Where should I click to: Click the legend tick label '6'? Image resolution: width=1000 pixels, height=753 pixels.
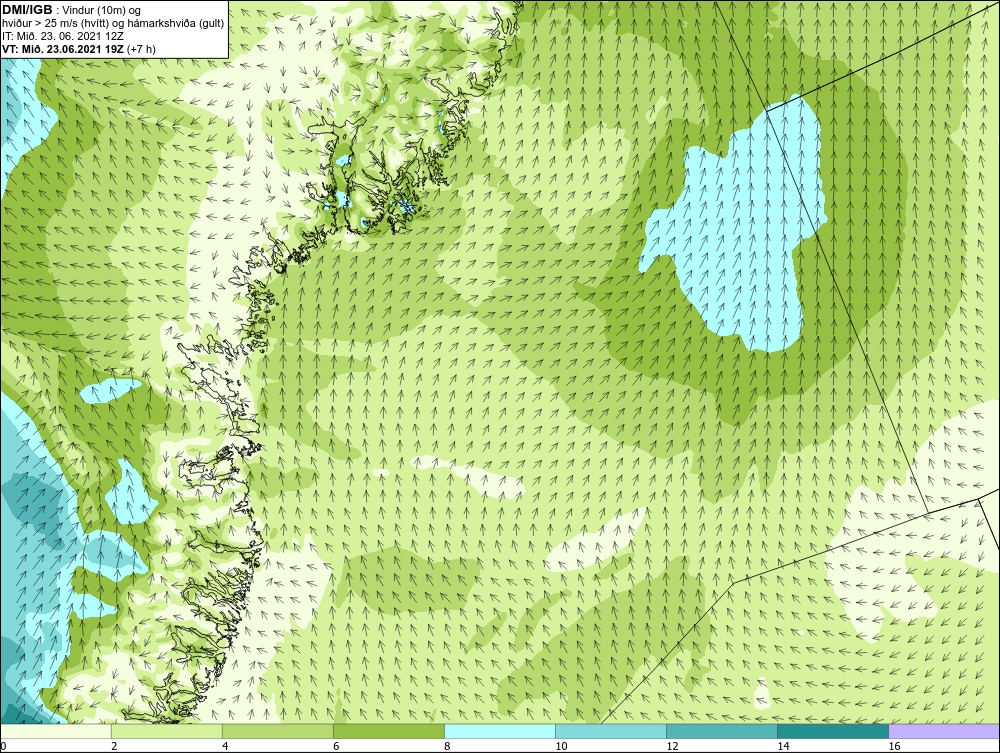pyautogui.click(x=336, y=746)
